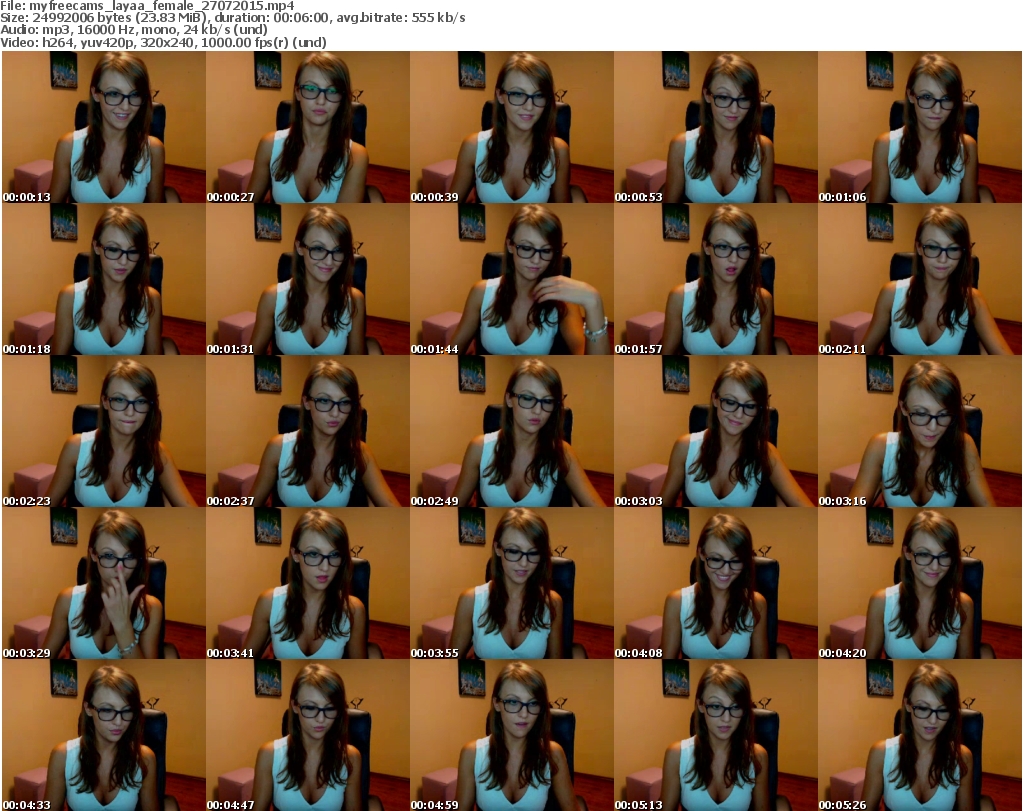
Task: Select the thumbnail frame stamped 00:03:41
Action: [x=308, y=583]
